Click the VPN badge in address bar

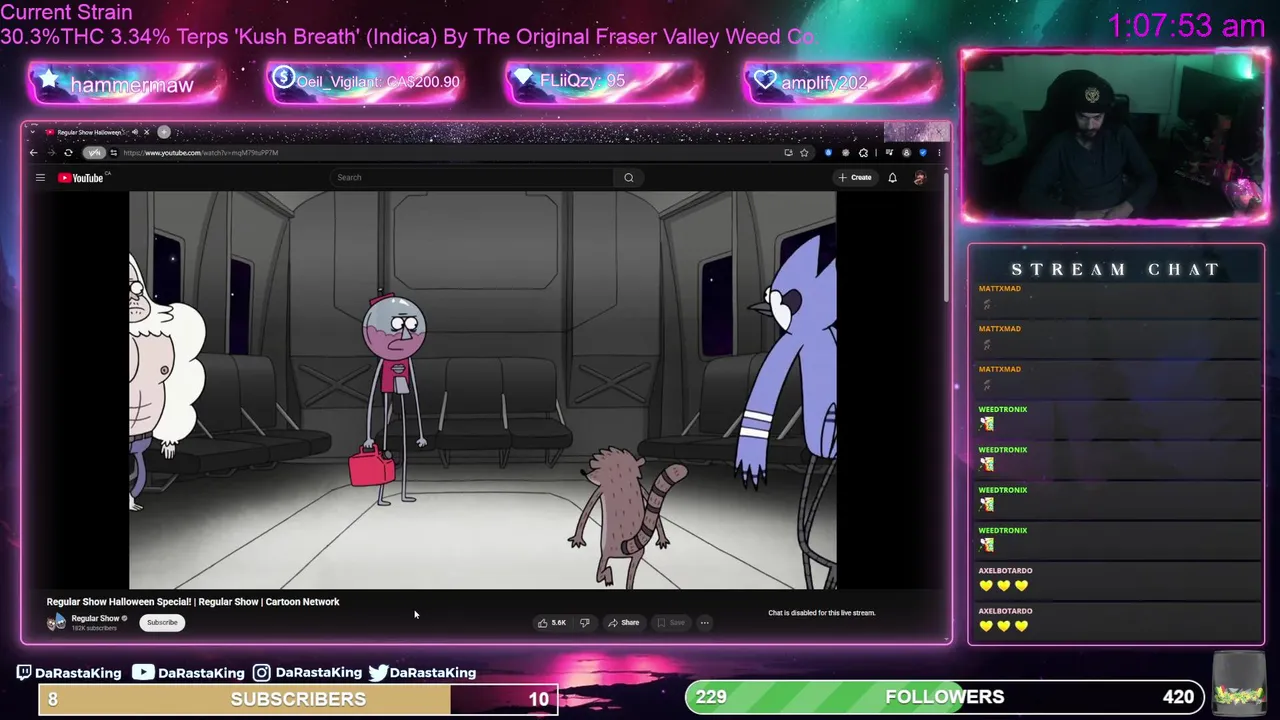(x=94, y=153)
